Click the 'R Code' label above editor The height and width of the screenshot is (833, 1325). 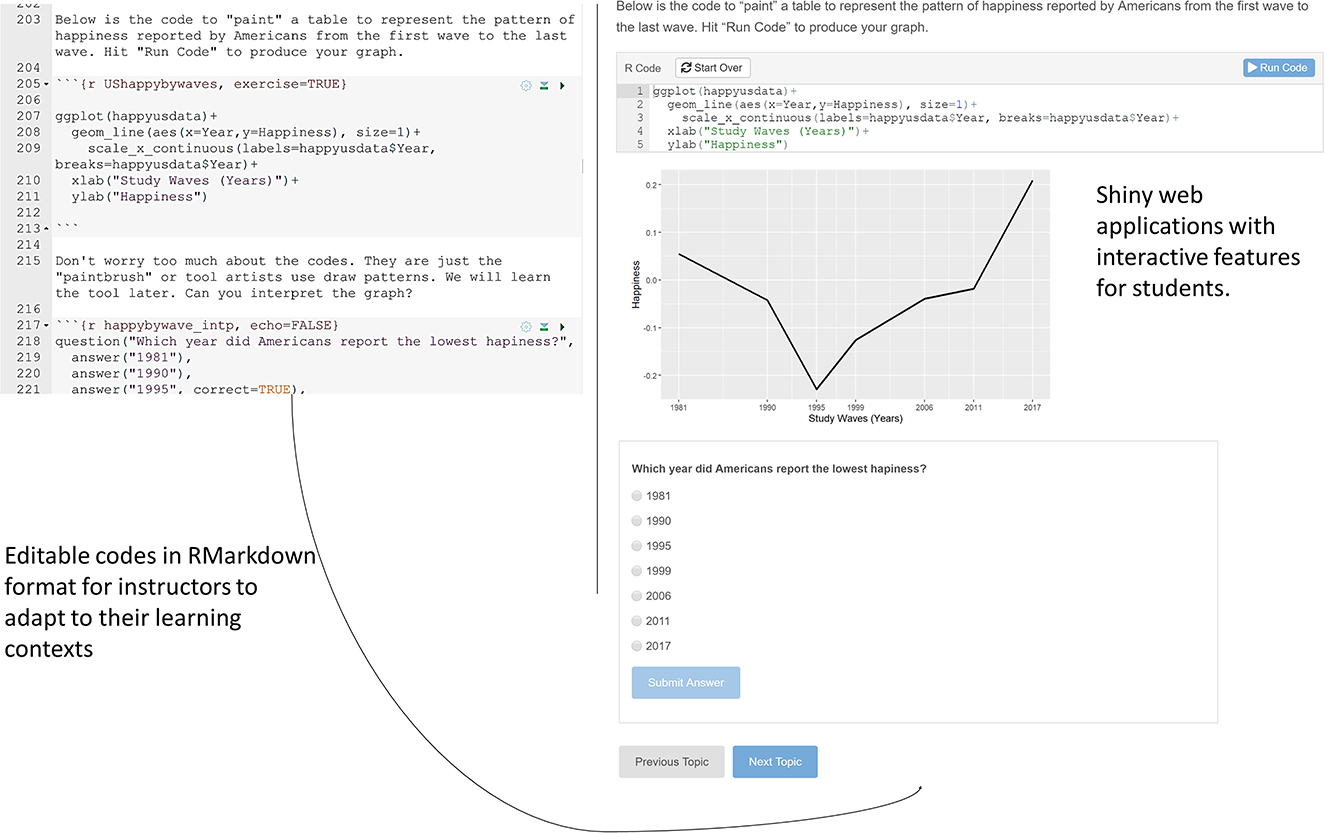point(643,68)
